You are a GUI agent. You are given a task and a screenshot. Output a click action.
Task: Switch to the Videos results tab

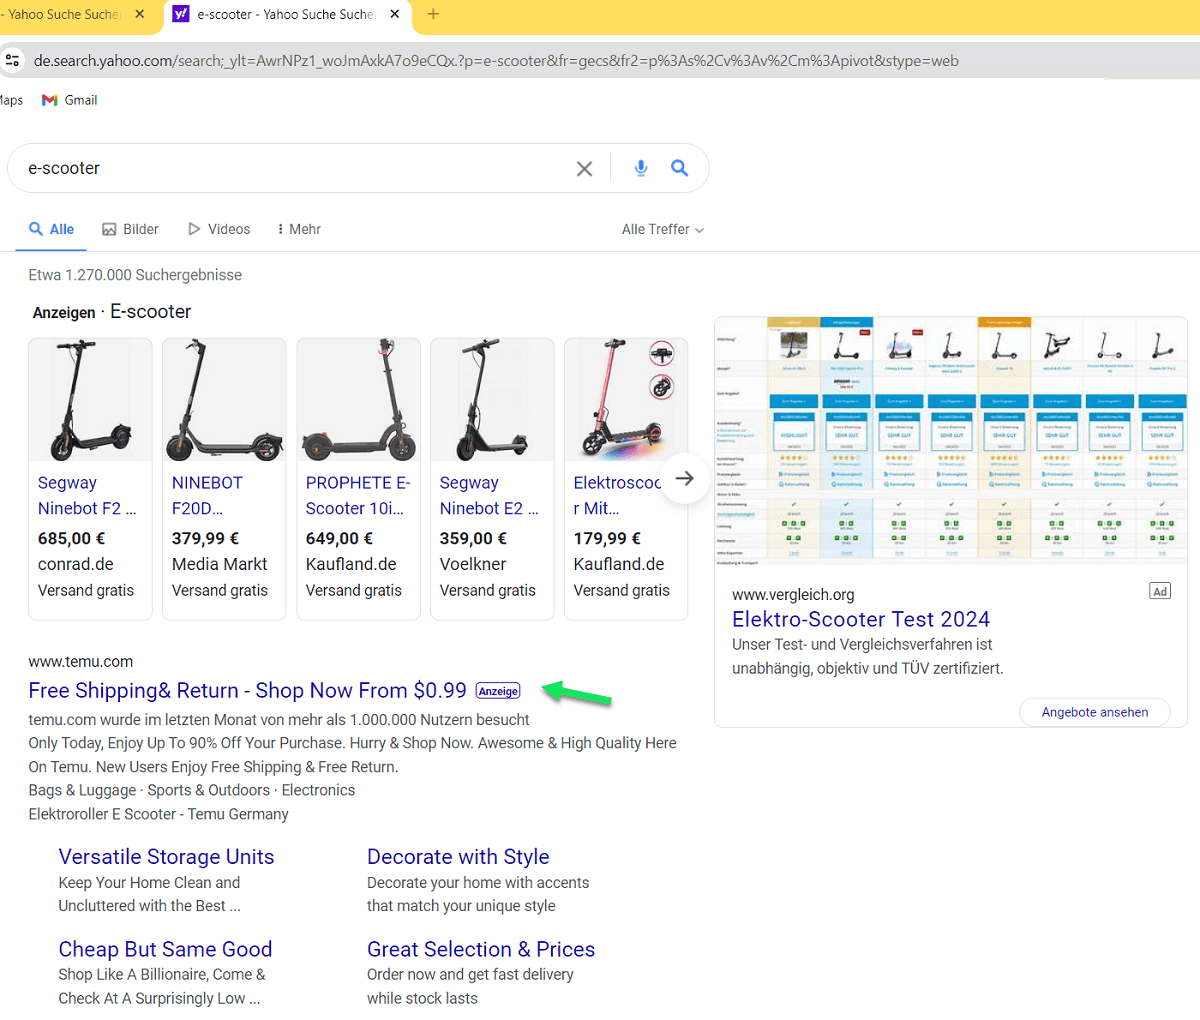(x=219, y=229)
